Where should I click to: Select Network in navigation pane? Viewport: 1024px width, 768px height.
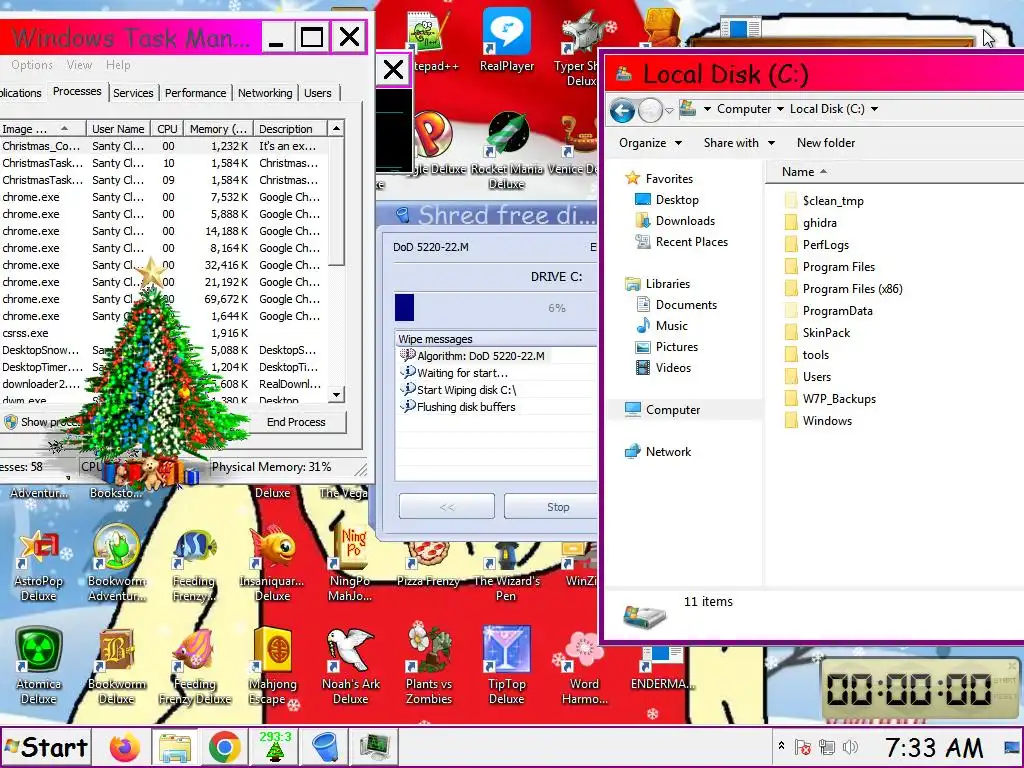pyautogui.click(x=668, y=452)
